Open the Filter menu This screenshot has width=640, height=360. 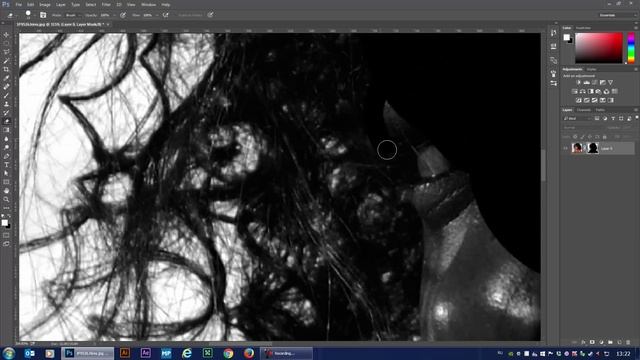pyautogui.click(x=106, y=4)
